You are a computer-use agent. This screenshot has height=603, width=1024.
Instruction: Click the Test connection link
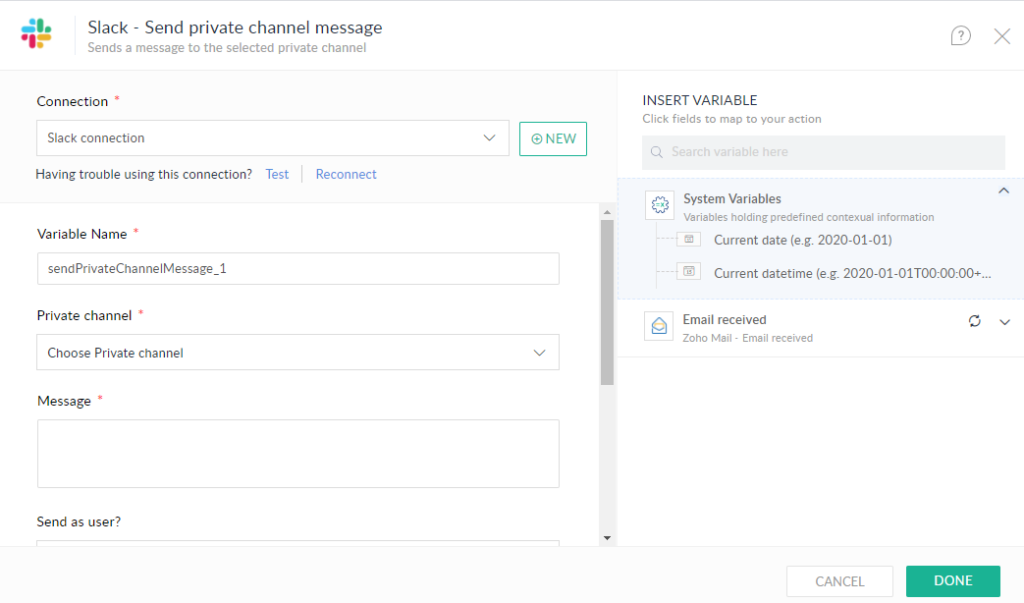click(x=277, y=174)
